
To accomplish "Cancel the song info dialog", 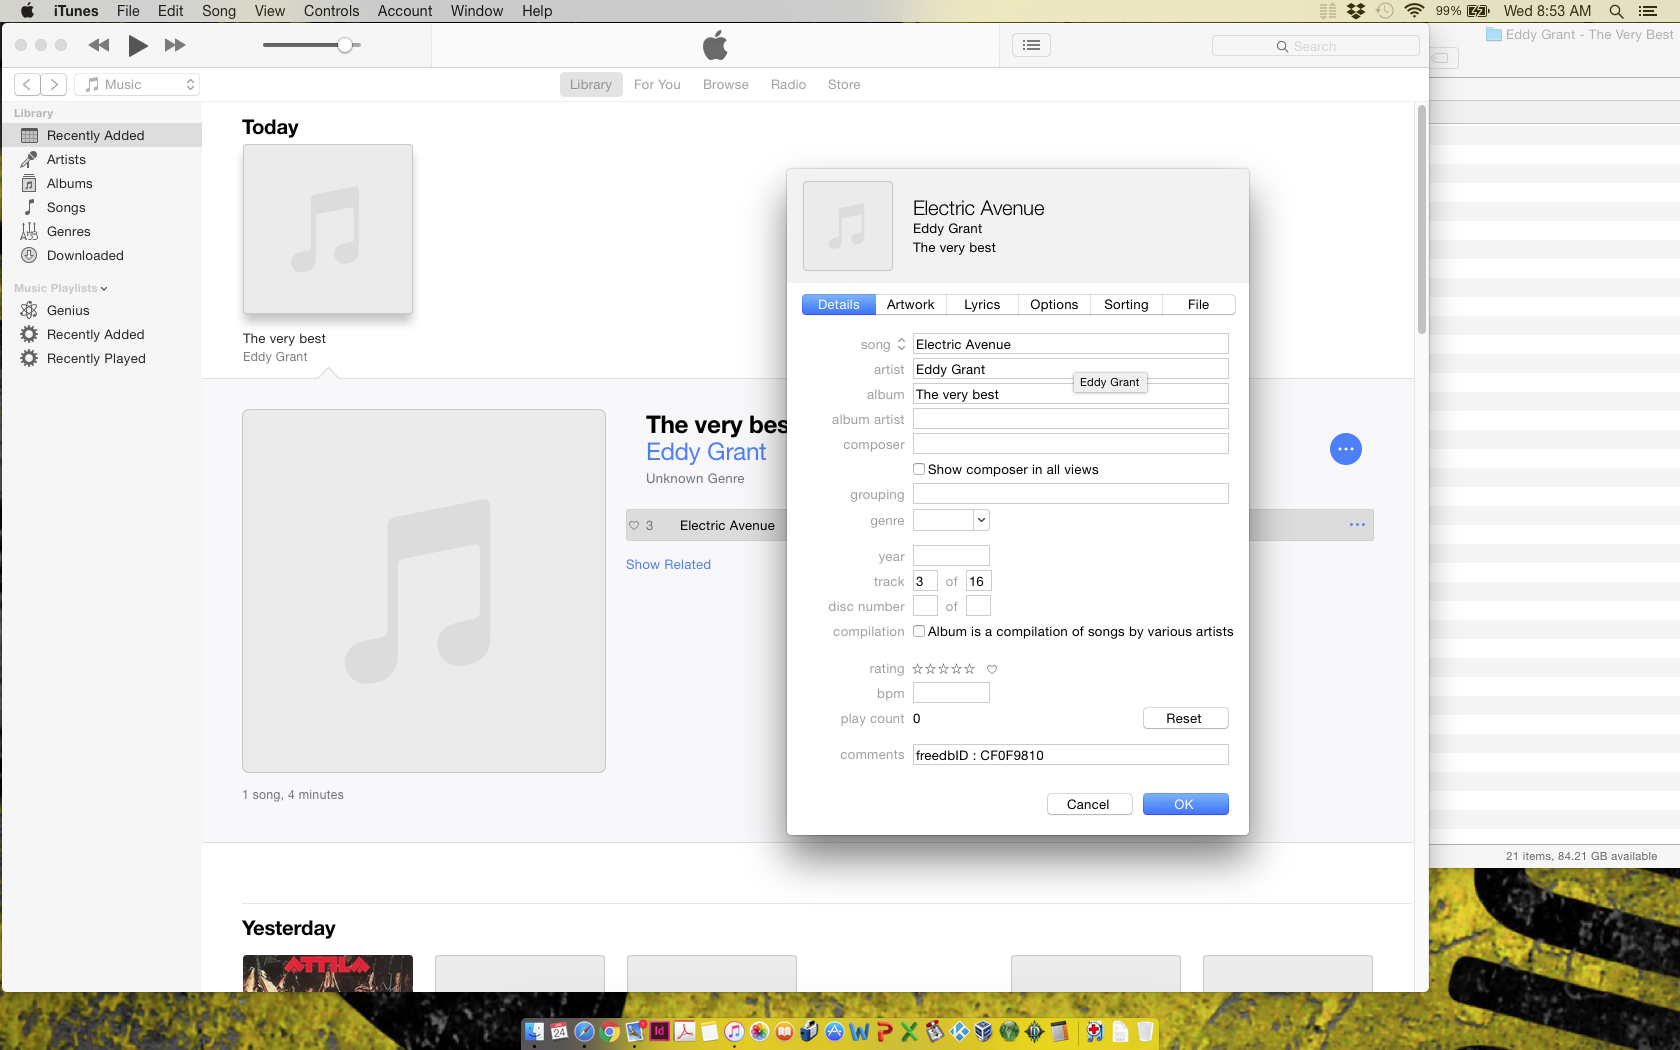I will pos(1089,804).
